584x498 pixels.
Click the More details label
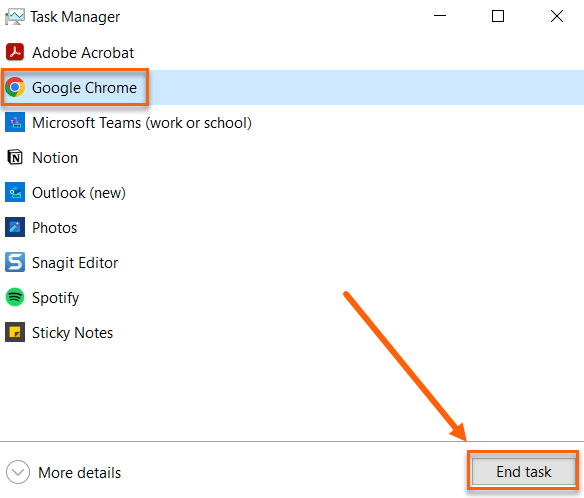(x=80, y=473)
